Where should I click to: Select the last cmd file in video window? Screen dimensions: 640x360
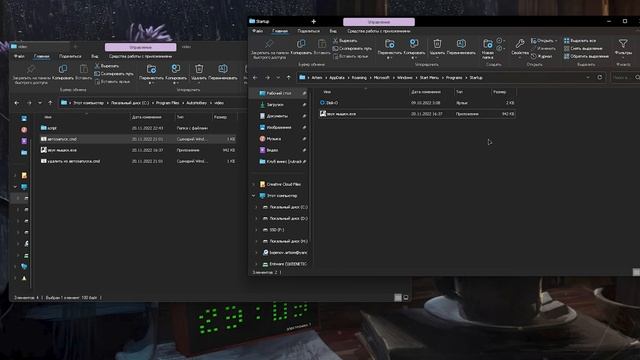coord(138,161)
